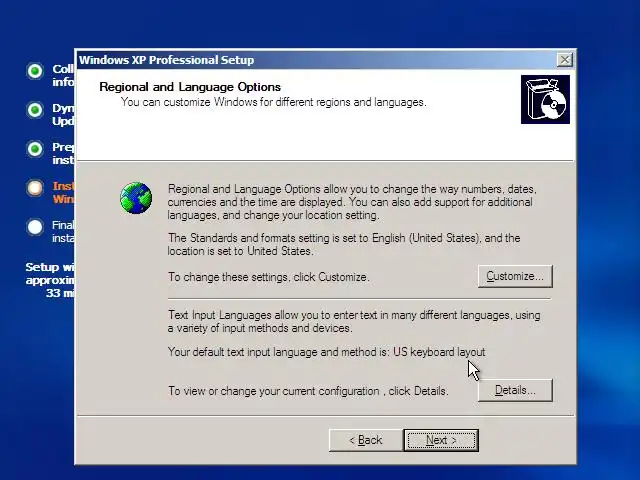Open the Details... text input settings
The width and height of the screenshot is (640, 480).
[515, 390]
